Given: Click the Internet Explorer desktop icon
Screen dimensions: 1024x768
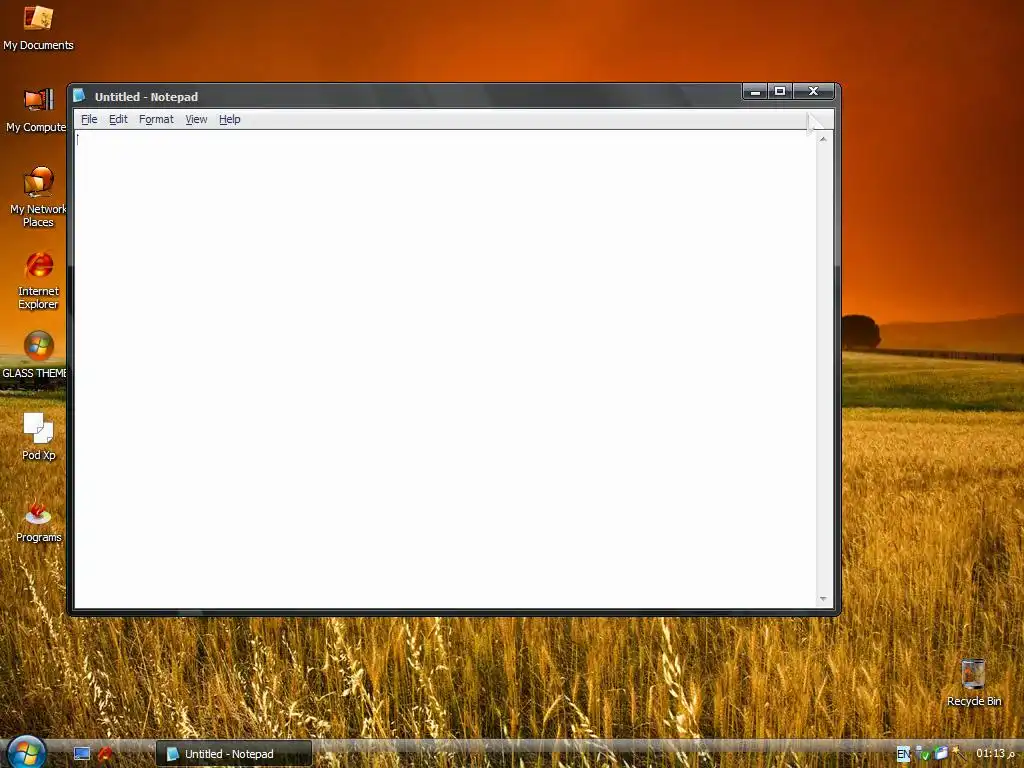Looking at the screenshot, I should coord(38,280).
